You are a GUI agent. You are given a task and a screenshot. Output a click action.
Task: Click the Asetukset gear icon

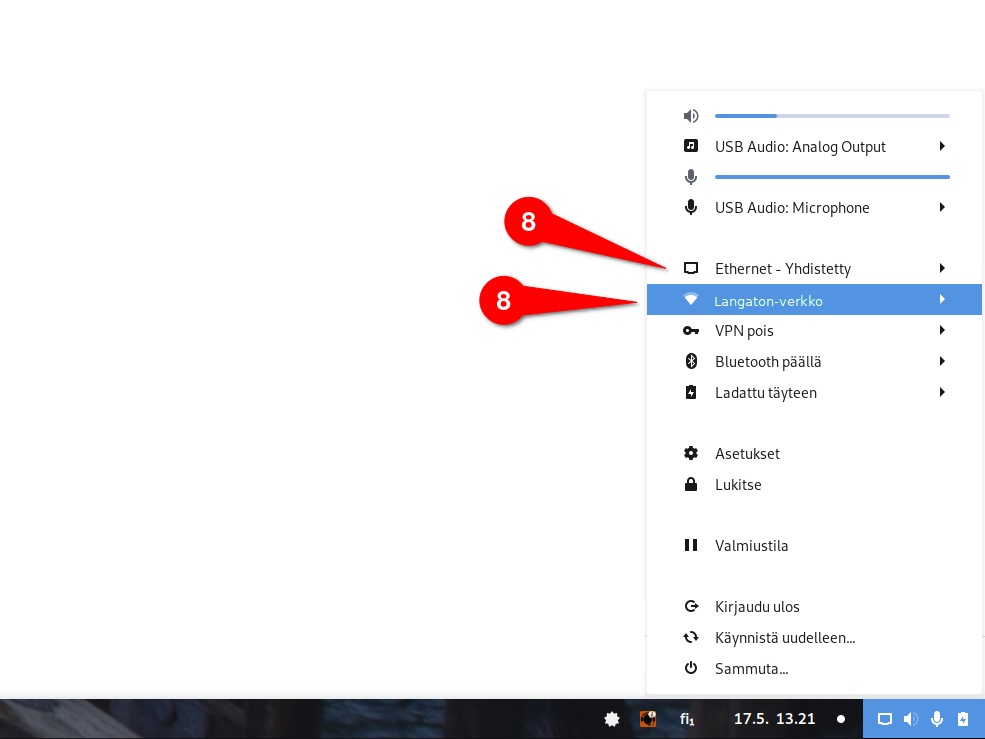tap(690, 453)
